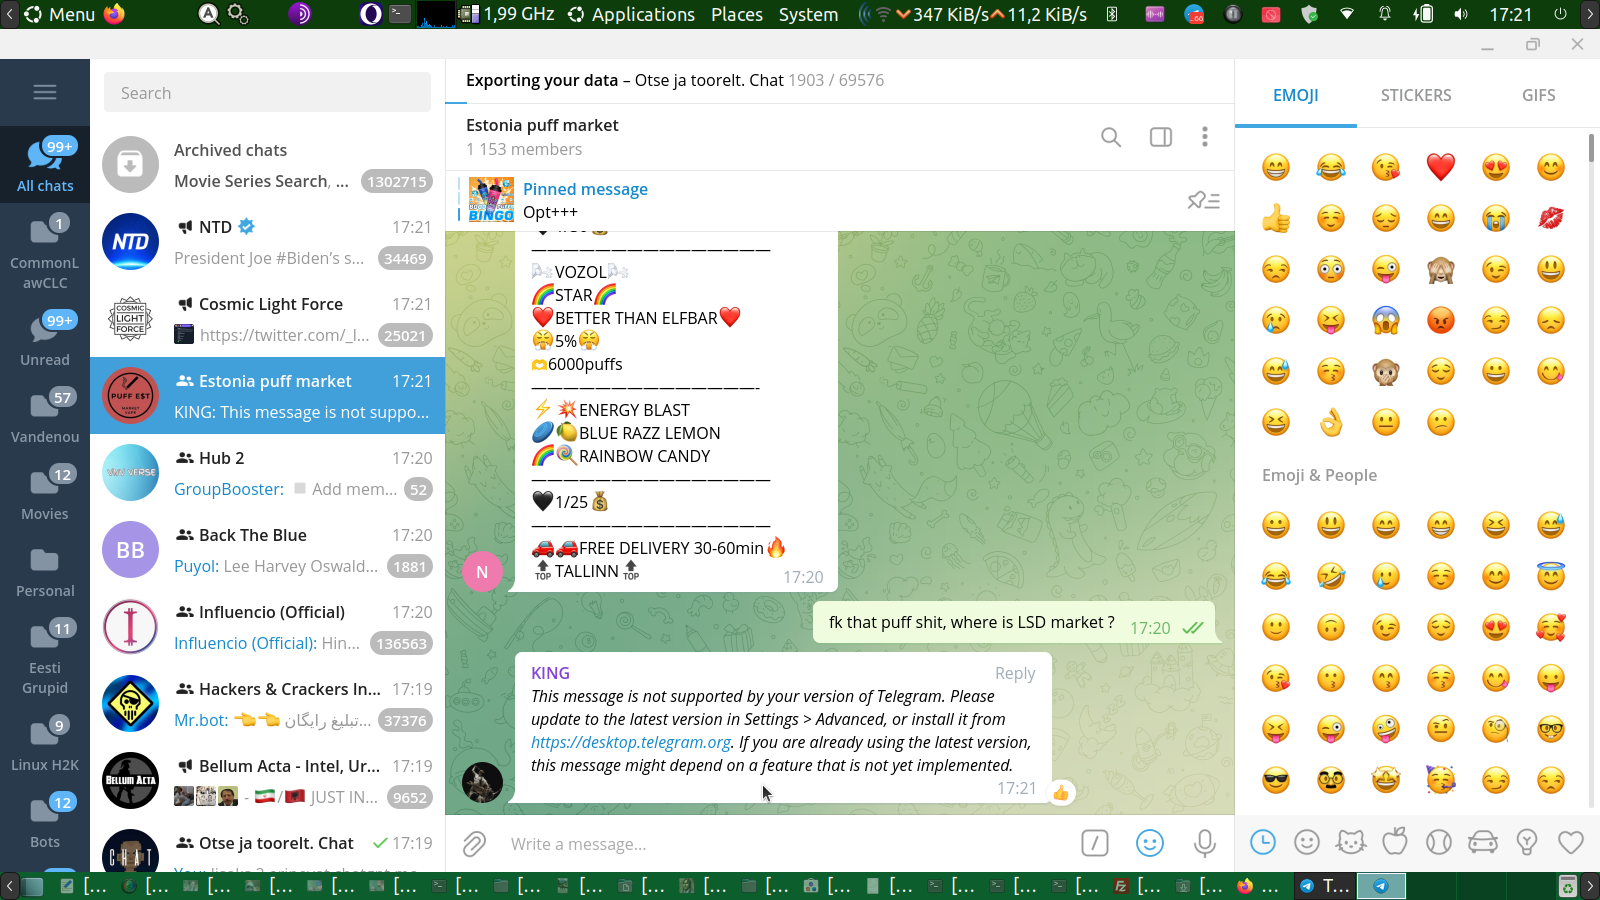Launch Firefox from the top panel
The image size is (1600, 900).
114,14
